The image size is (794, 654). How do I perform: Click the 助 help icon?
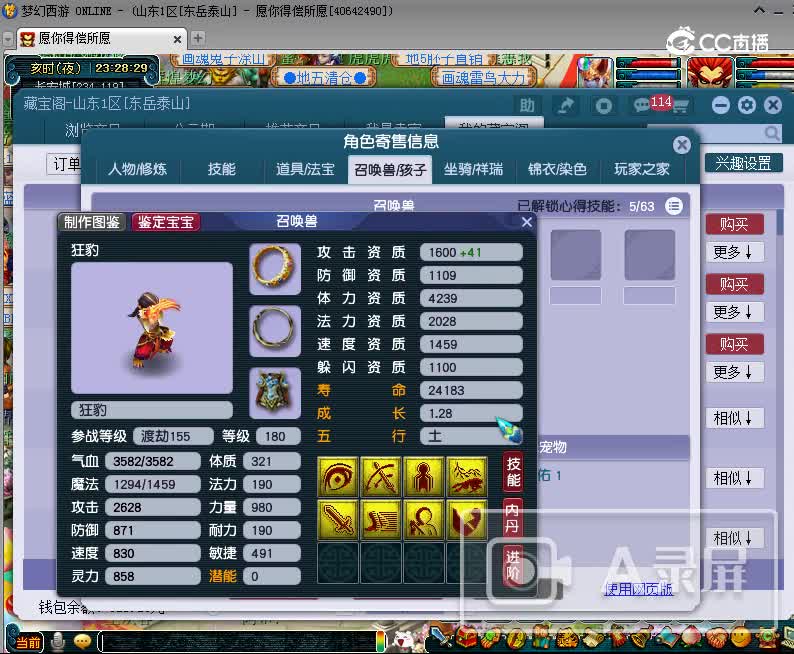pyautogui.click(x=527, y=106)
